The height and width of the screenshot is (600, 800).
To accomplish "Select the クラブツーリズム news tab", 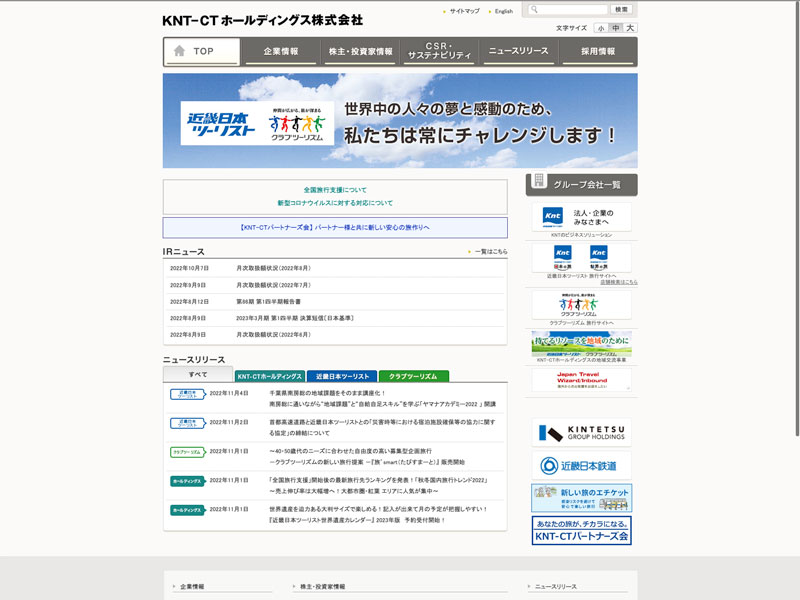I will (414, 376).
